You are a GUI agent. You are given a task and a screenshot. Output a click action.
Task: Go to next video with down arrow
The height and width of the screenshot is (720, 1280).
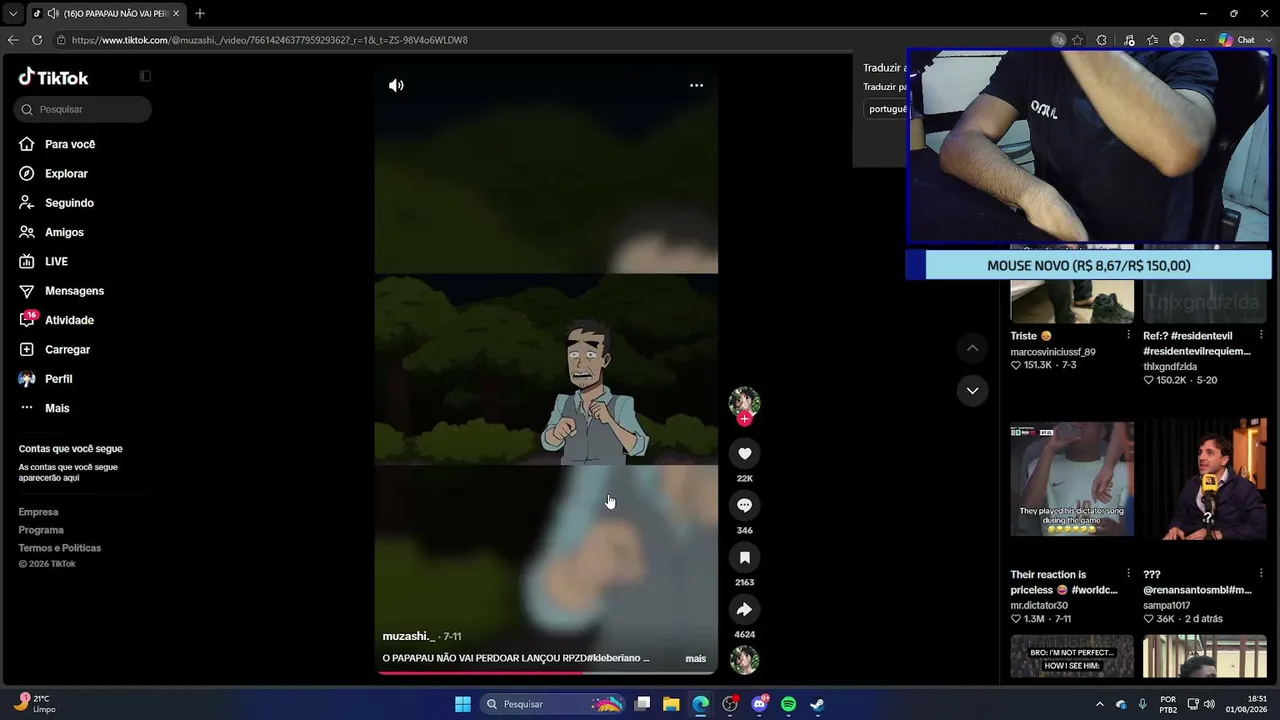(972, 390)
